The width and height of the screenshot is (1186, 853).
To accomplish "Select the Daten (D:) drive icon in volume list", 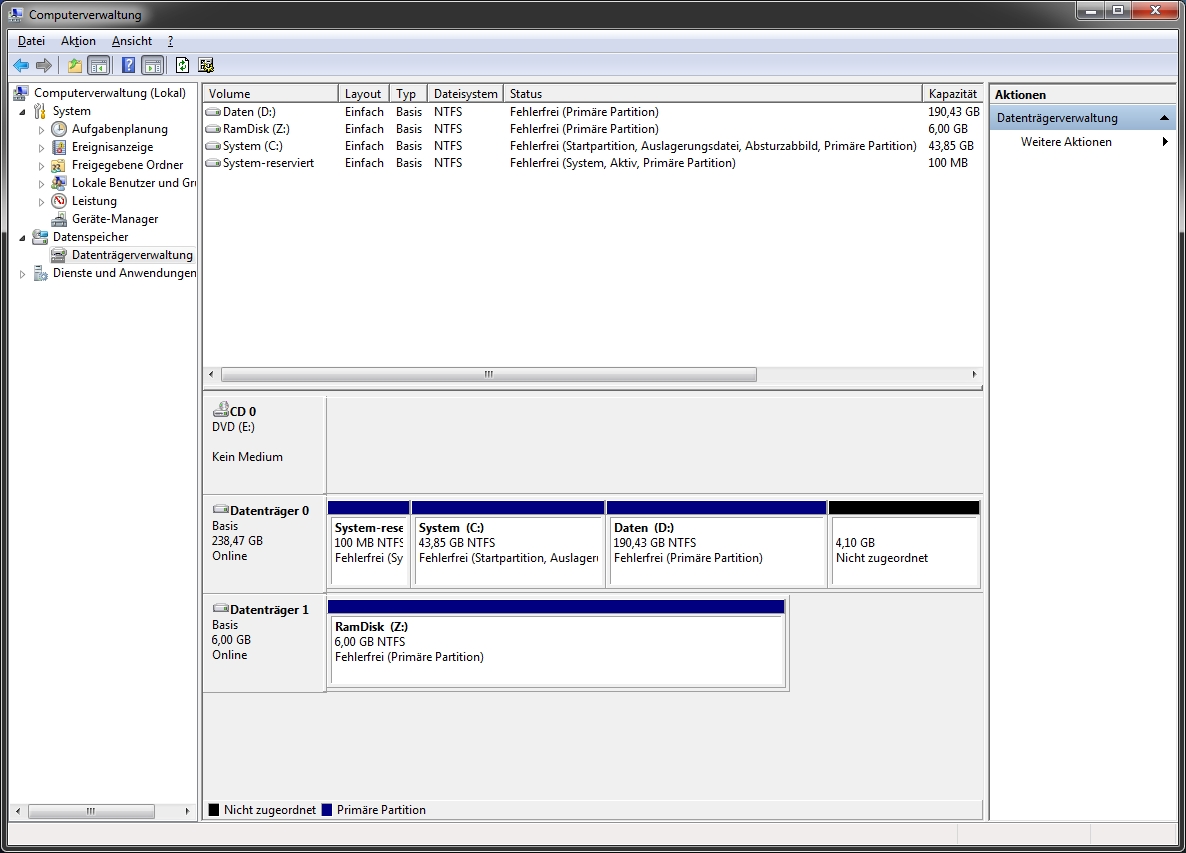I will [x=212, y=112].
